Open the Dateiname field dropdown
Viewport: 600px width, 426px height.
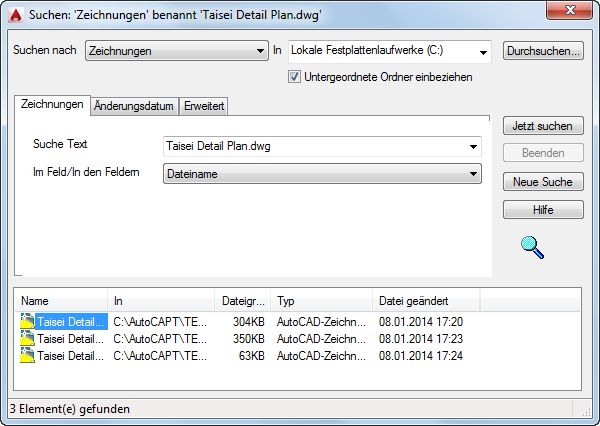(x=322, y=174)
